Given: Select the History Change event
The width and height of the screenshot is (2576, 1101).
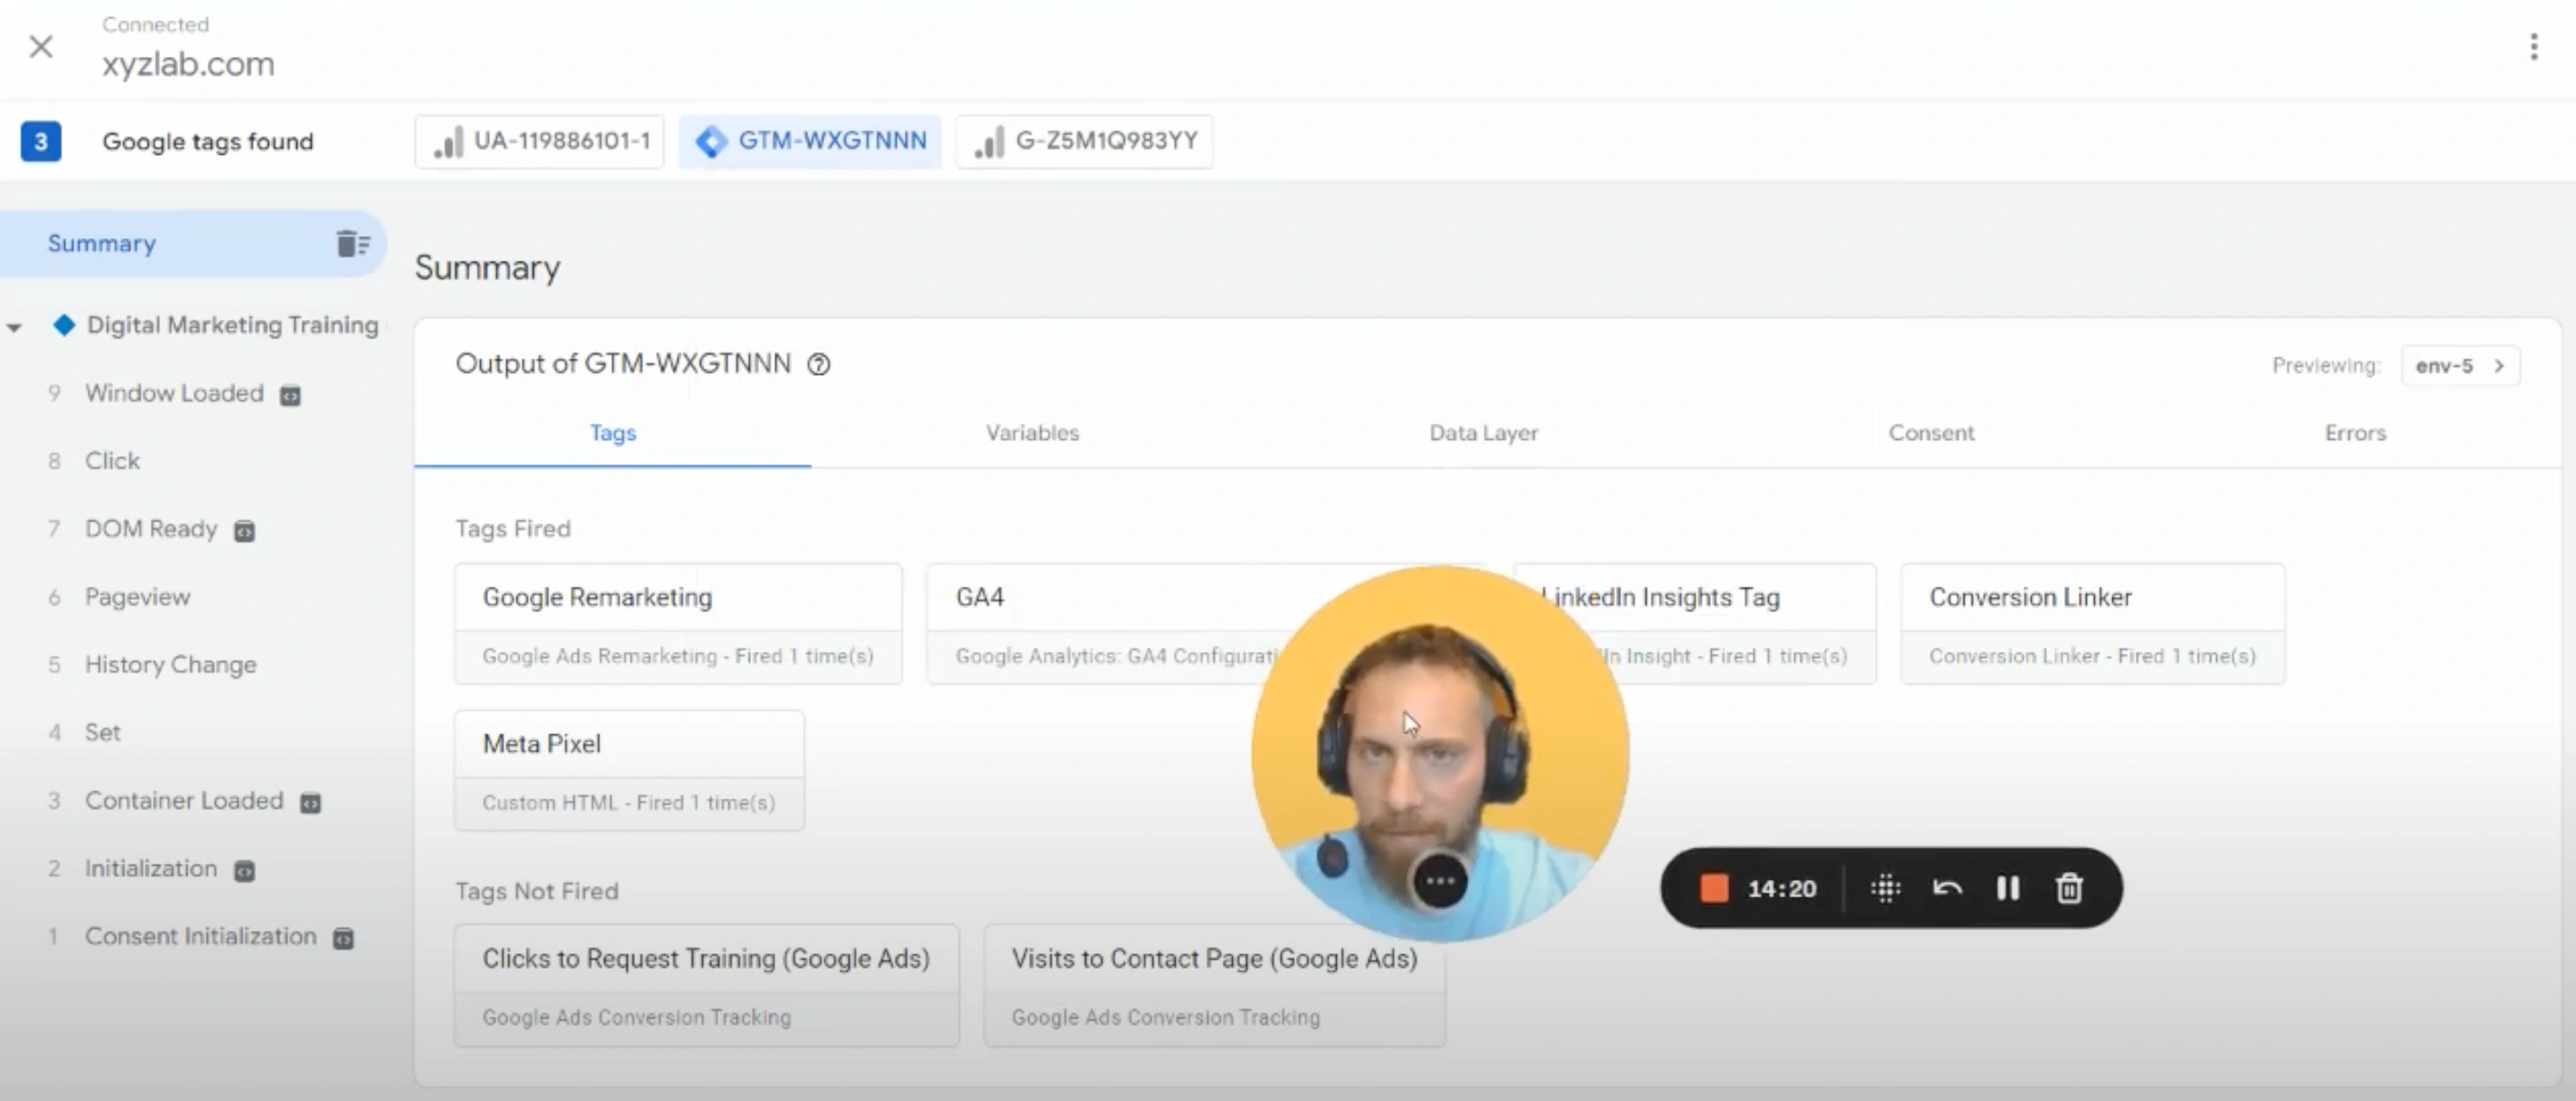Looking at the screenshot, I should point(170,665).
